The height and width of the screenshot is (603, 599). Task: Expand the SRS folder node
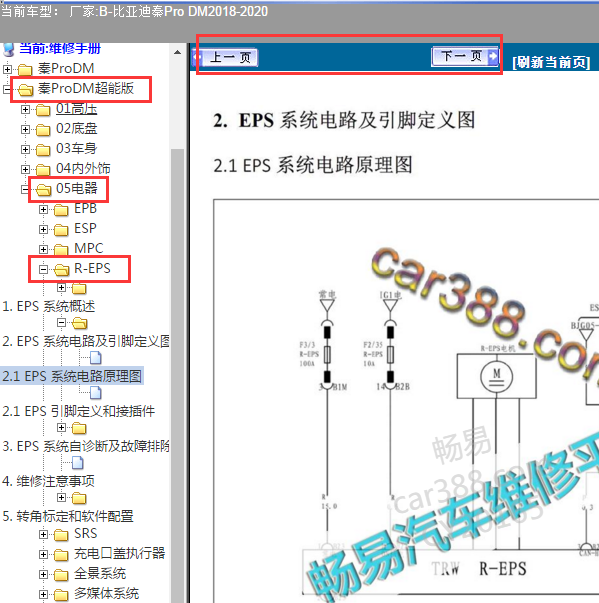43,535
